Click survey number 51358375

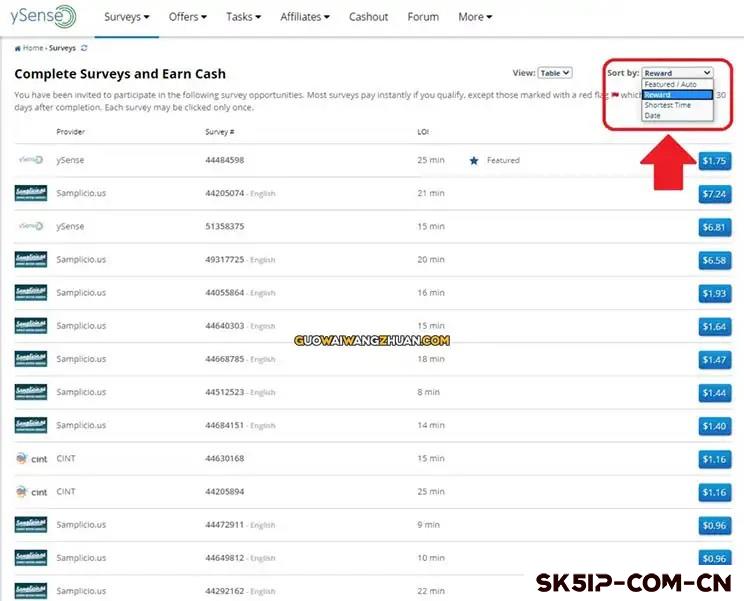(x=224, y=227)
